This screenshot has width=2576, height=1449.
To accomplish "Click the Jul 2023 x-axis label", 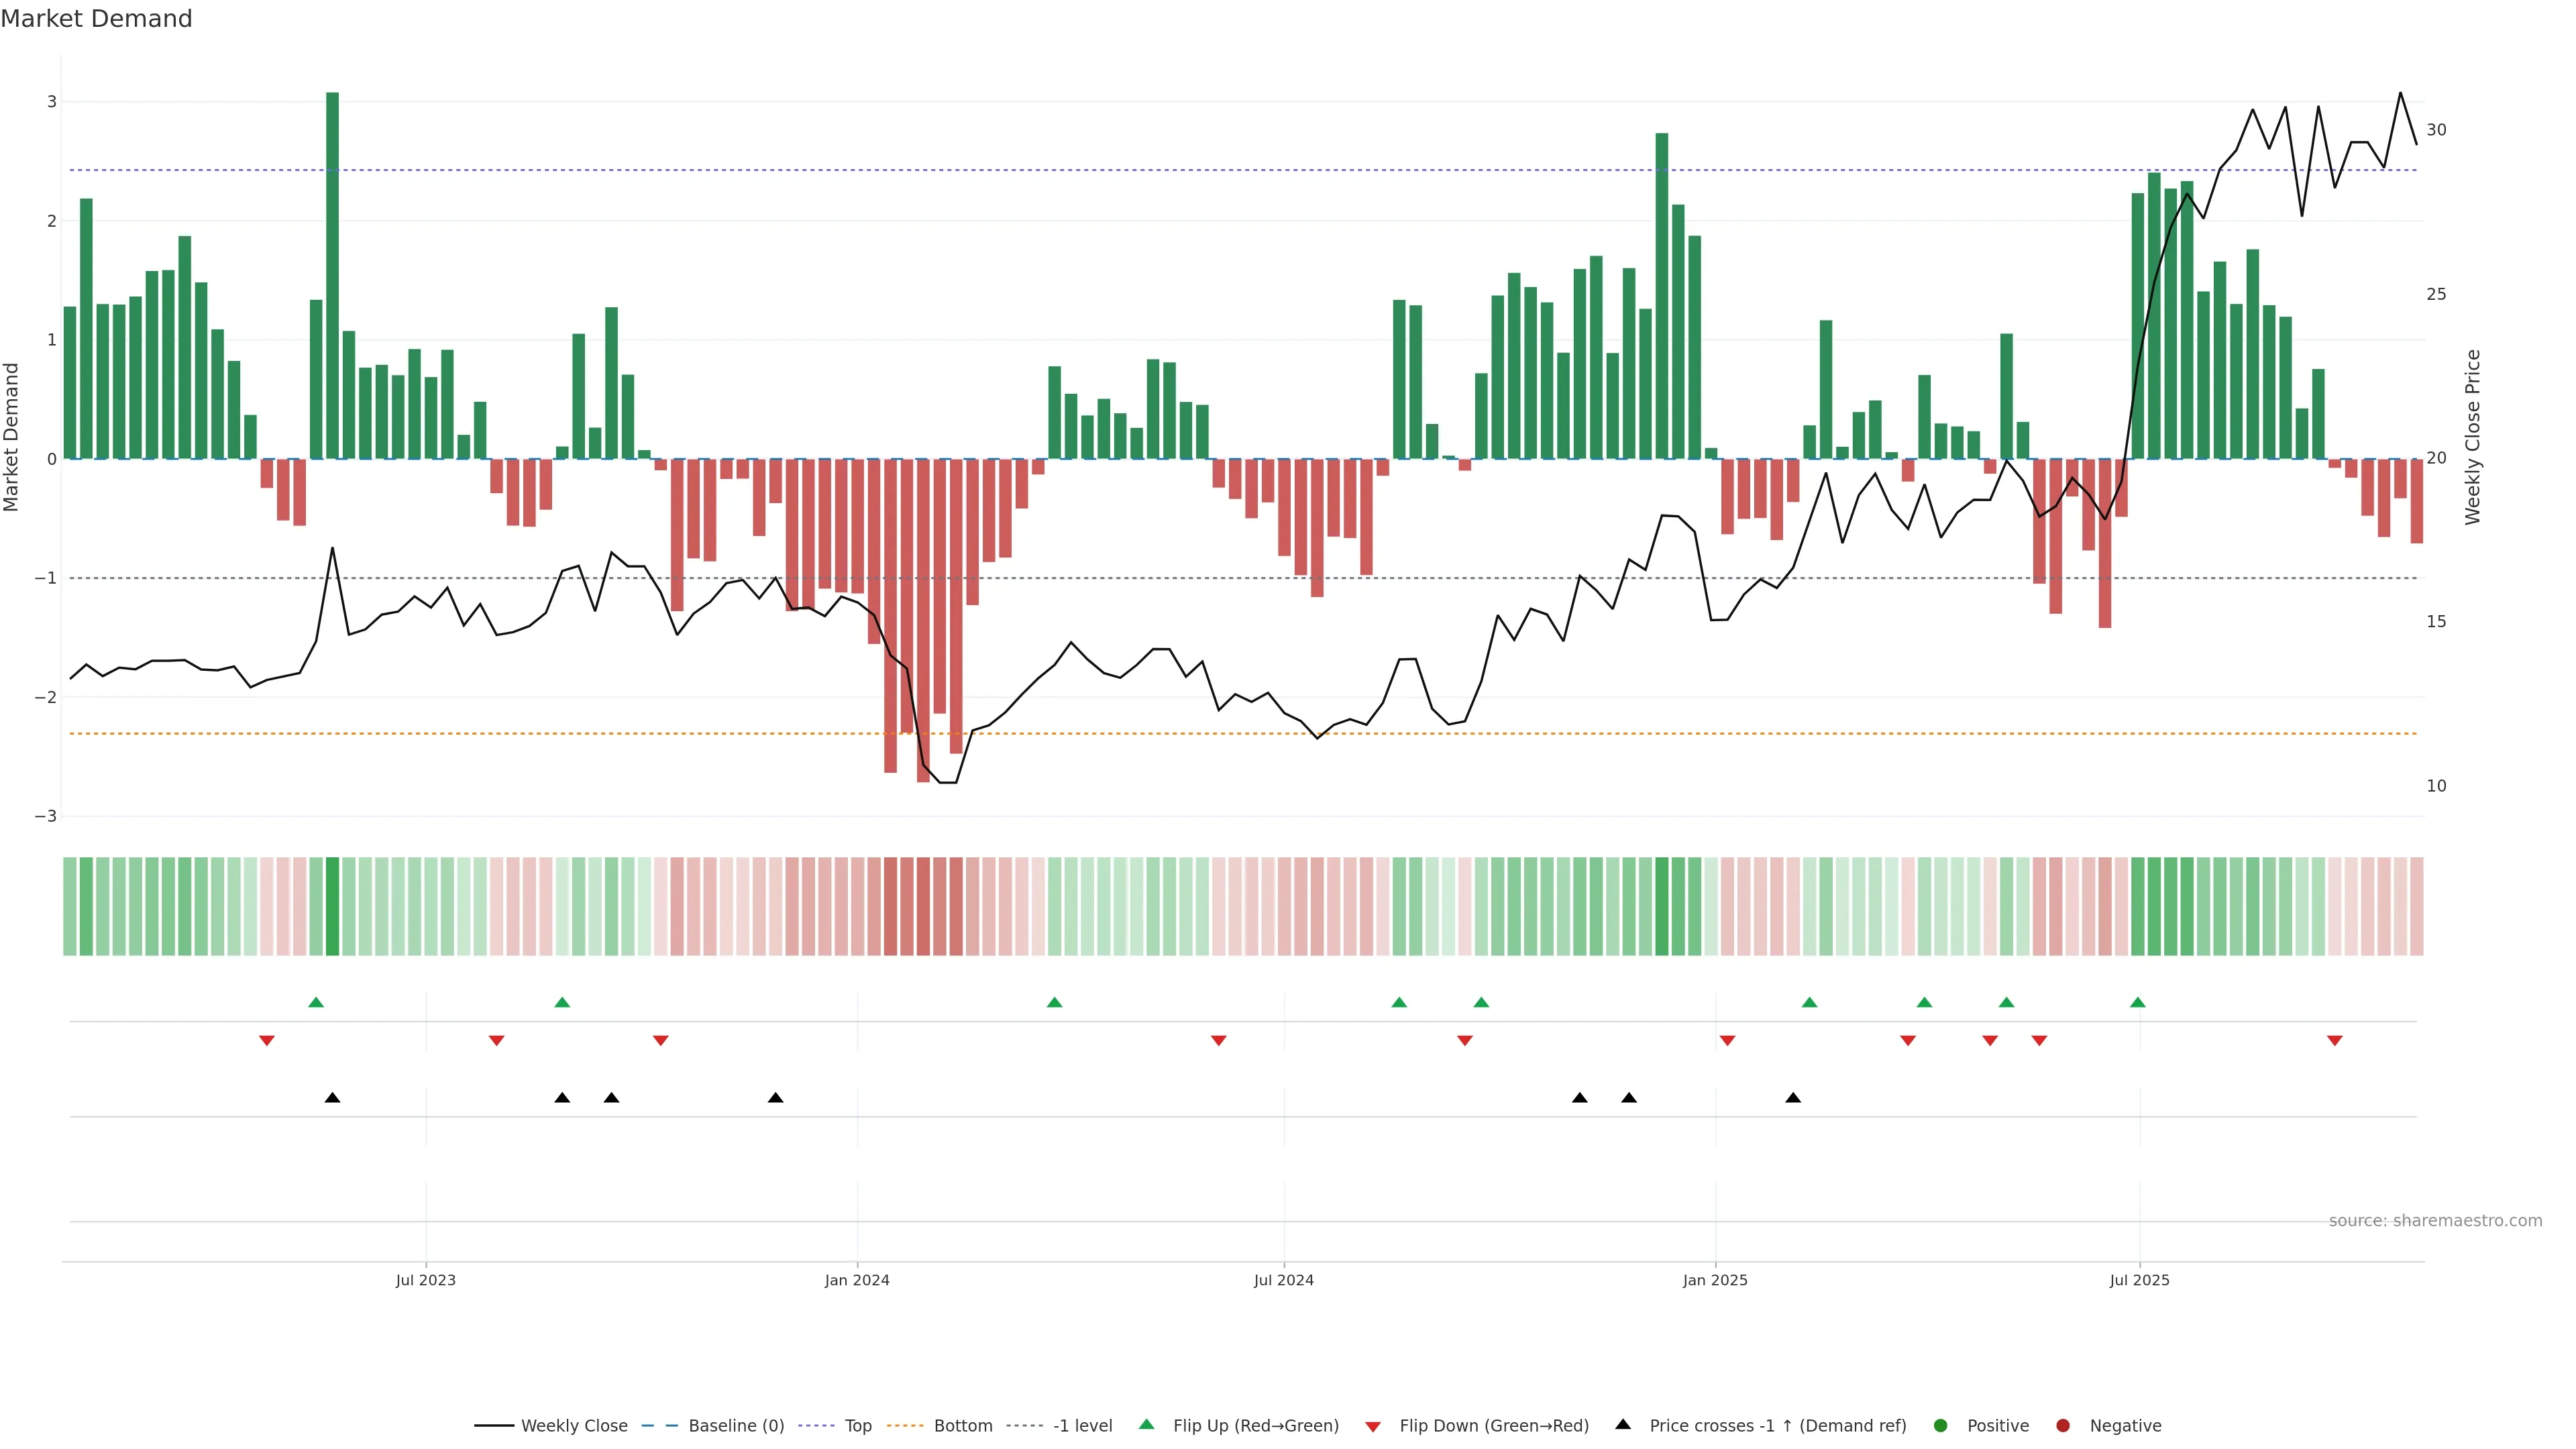I will (425, 1280).
